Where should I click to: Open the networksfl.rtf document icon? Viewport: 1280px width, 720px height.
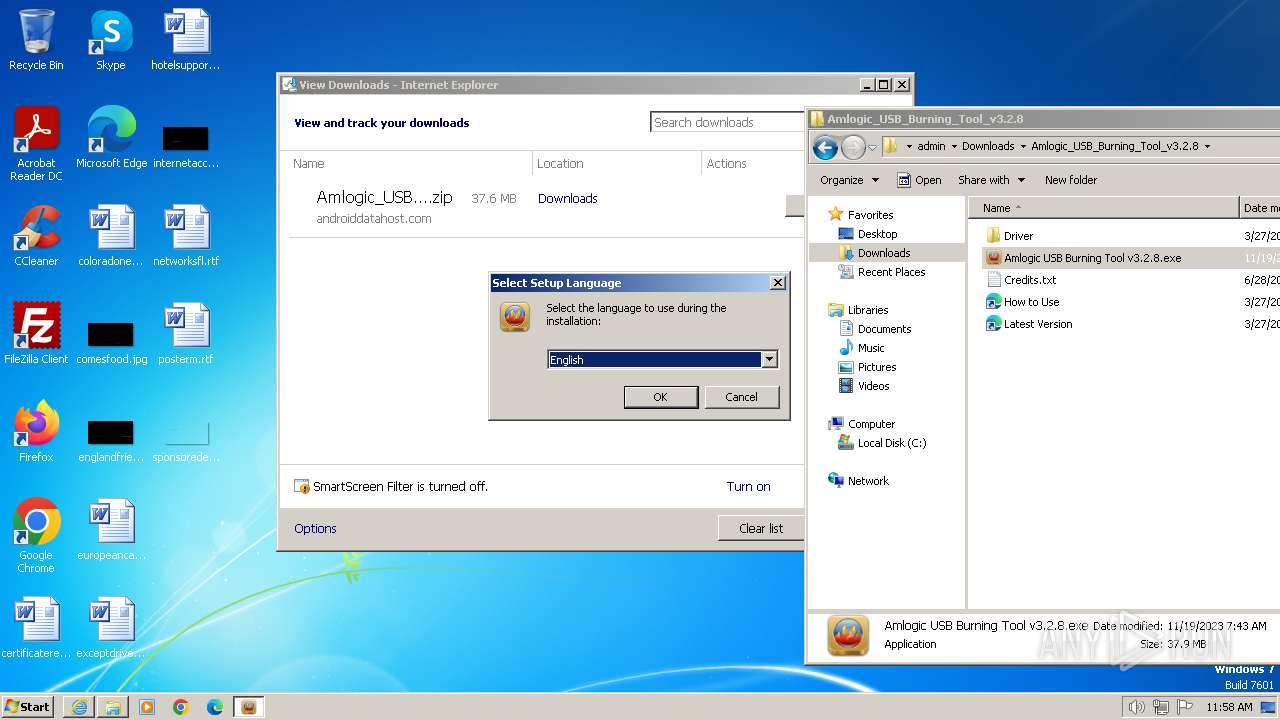[185, 236]
